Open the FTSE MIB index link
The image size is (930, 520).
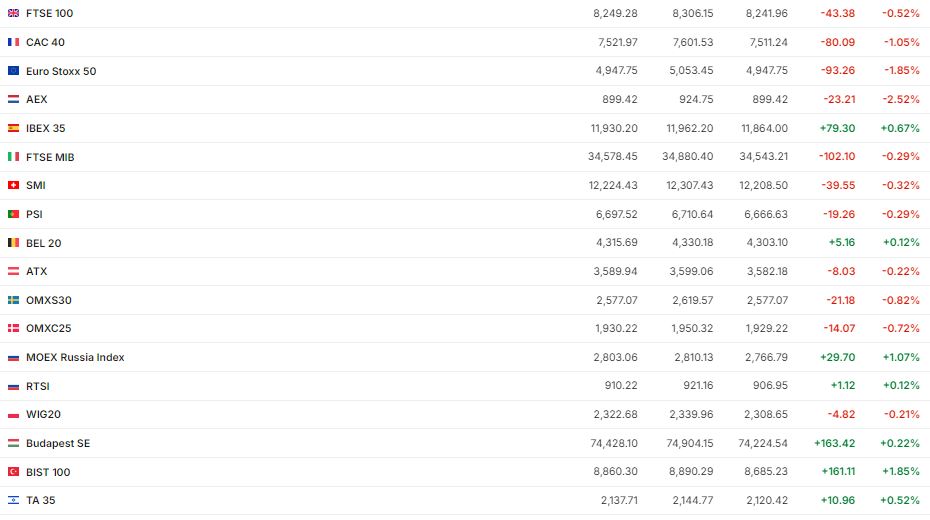(x=50, y=157)
